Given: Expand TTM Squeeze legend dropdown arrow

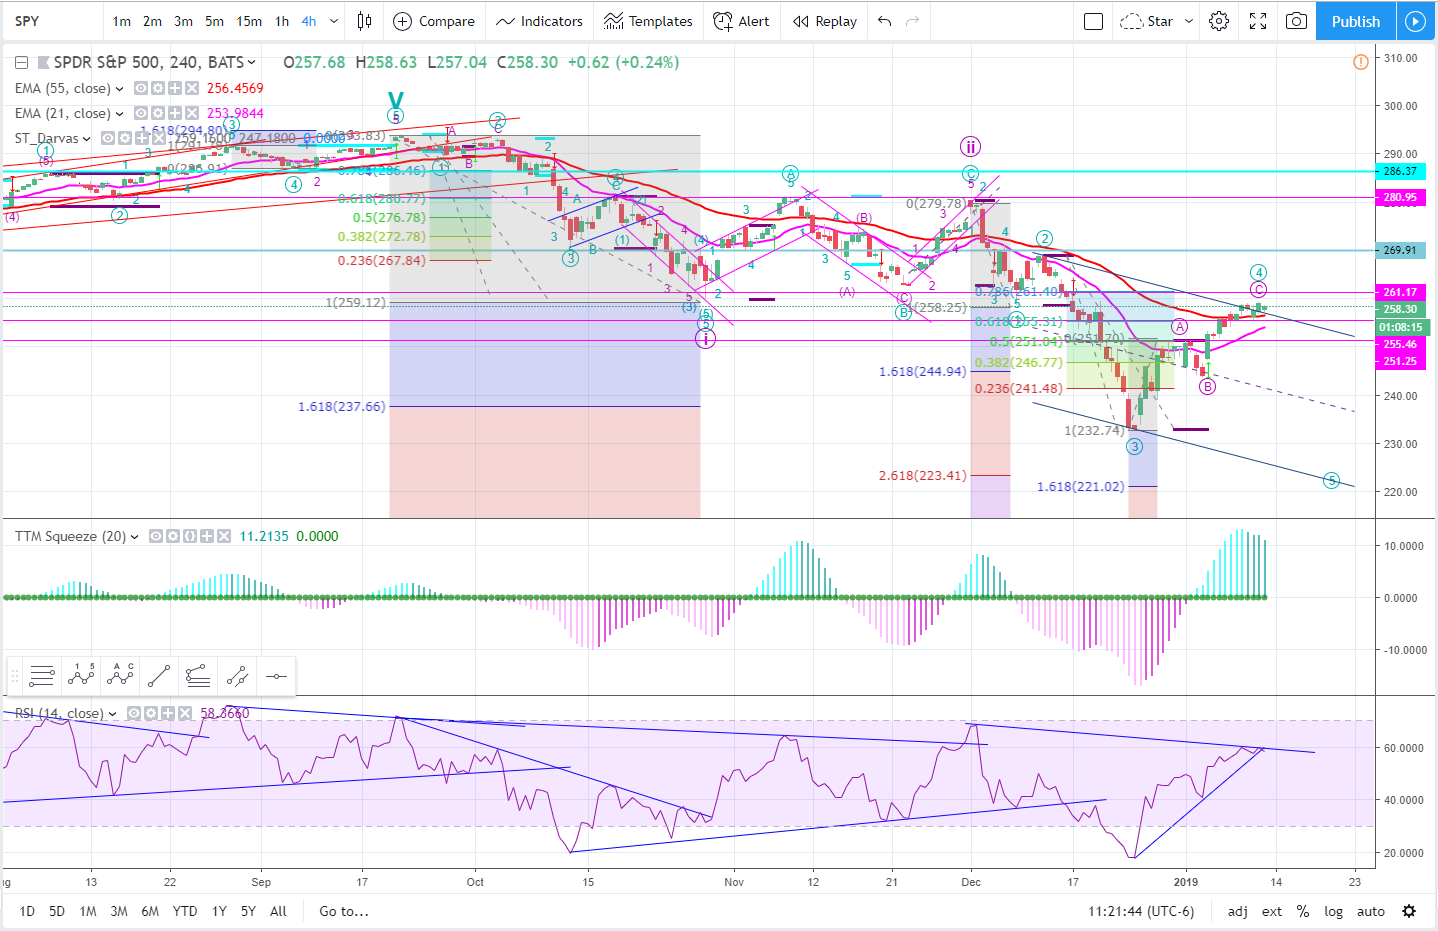Looking at the screenshot, I should click(x=135, y=536).
